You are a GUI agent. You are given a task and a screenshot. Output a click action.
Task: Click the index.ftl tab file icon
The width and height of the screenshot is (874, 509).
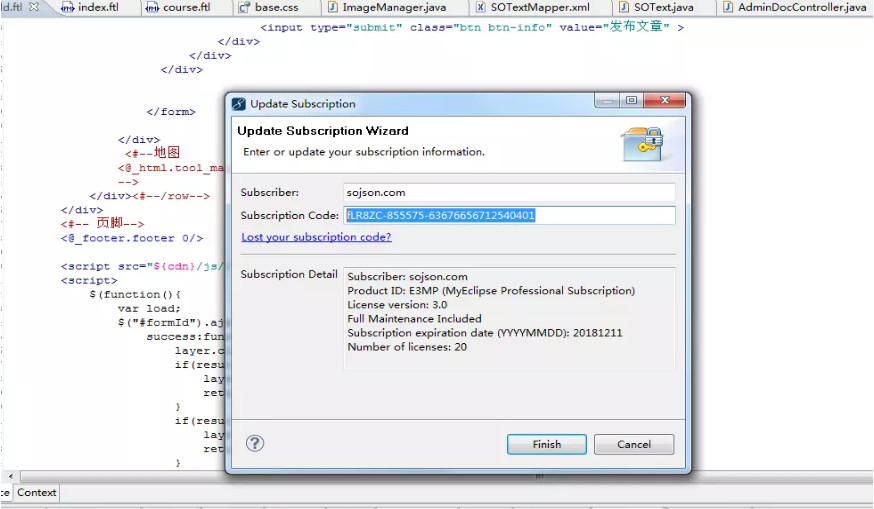click(x=67, y=8)
